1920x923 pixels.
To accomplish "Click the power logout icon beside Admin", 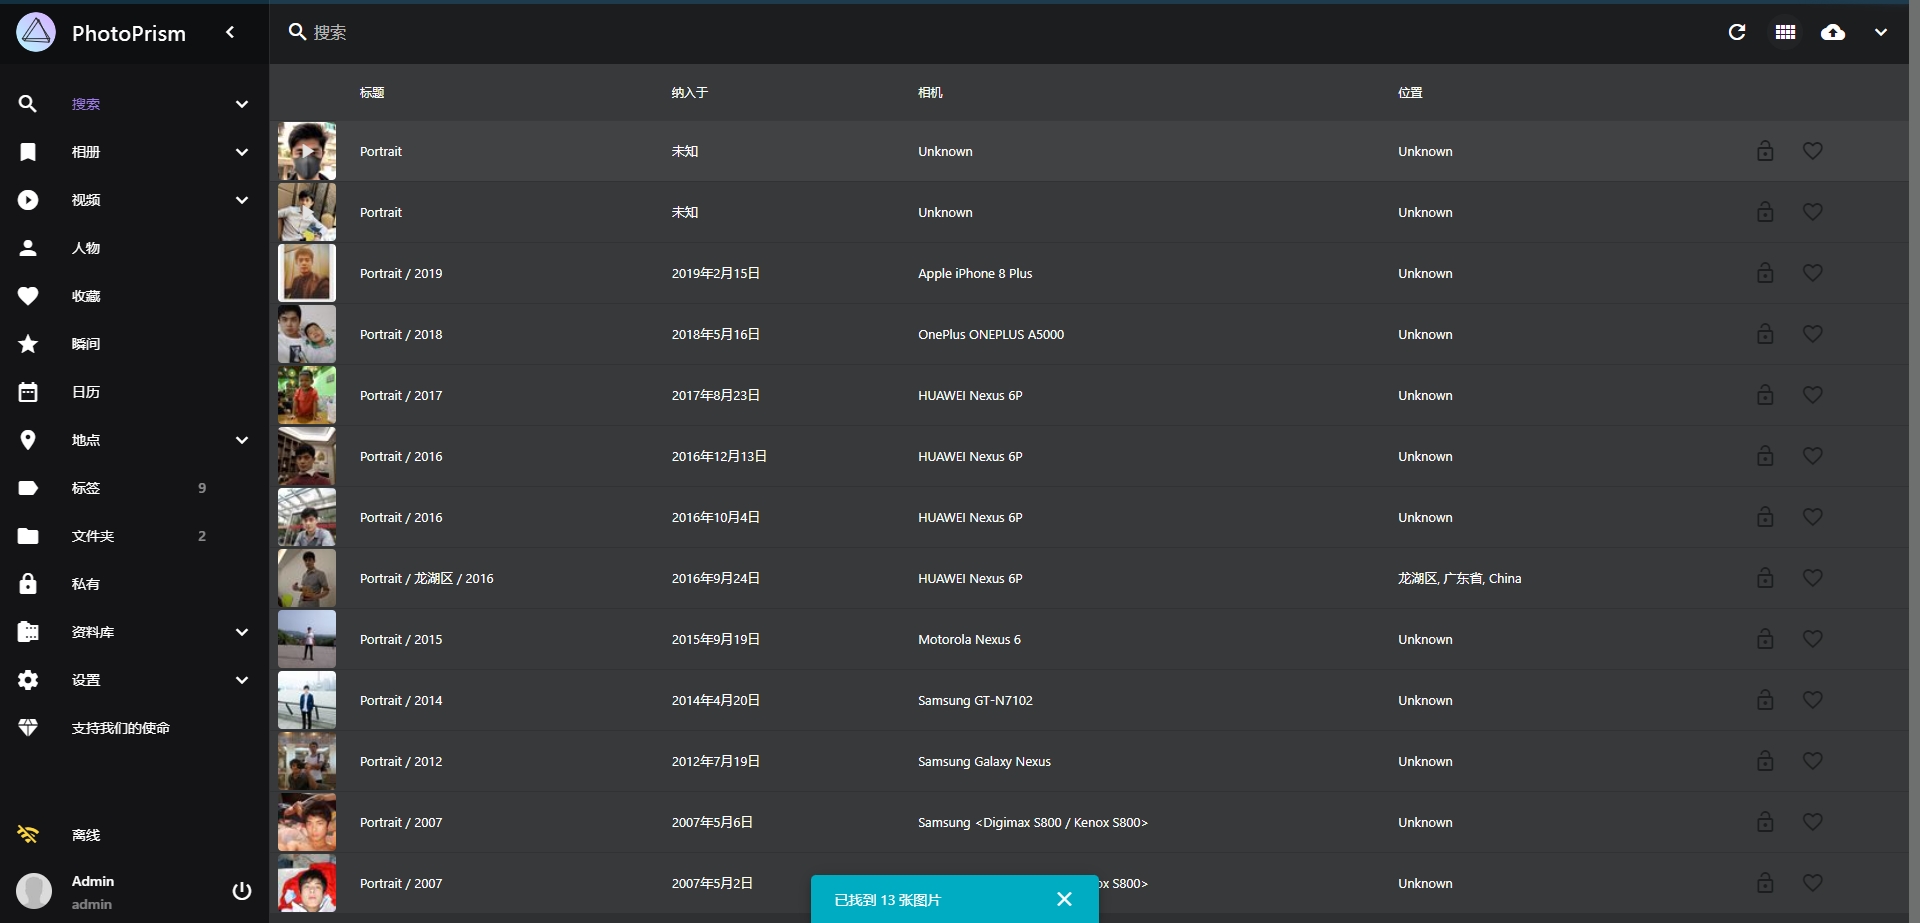I will coord(241,890).
